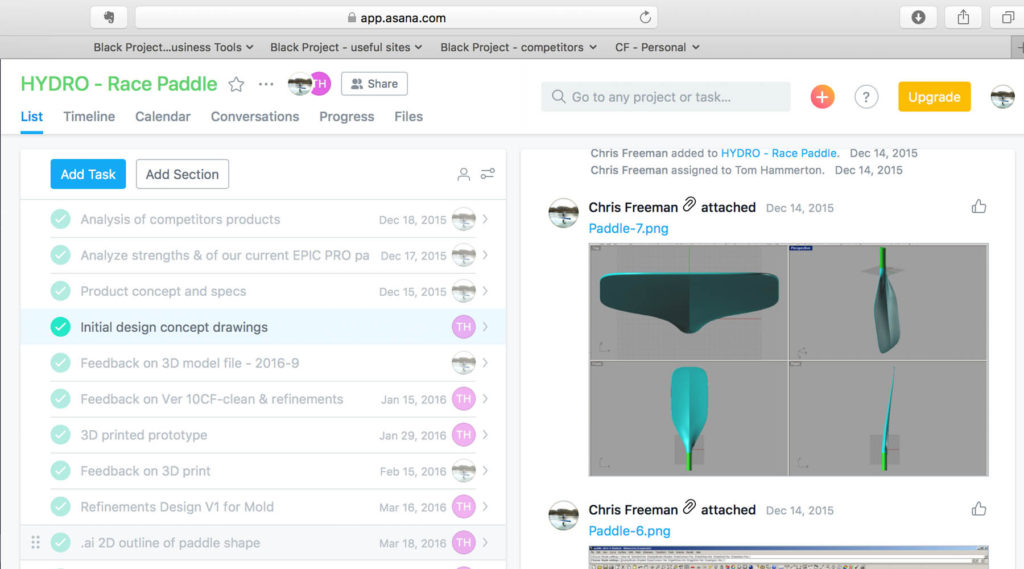Screen dimensions: 1024x569
Task: Expand details chevron for Analysis of competitors products
Action: [485, 219]
